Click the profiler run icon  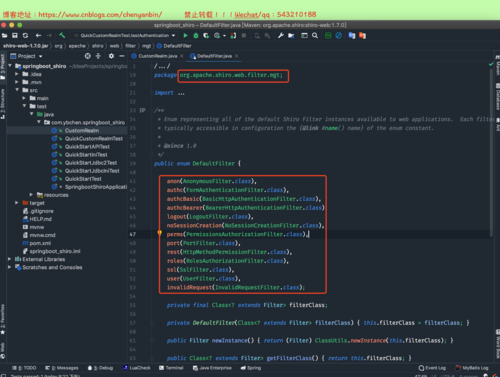(x=217, y=35)
